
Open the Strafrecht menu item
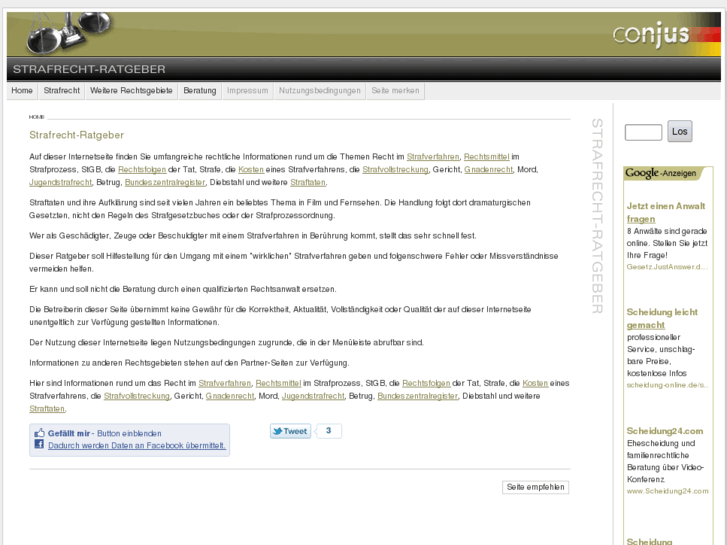62,90
